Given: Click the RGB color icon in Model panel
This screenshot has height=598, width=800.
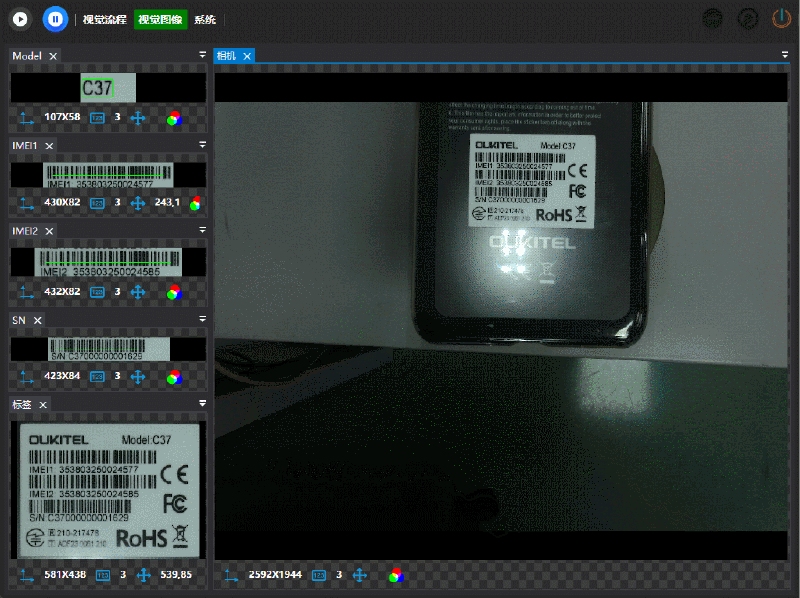Looking at the screenshot, I should coord(173,118).
